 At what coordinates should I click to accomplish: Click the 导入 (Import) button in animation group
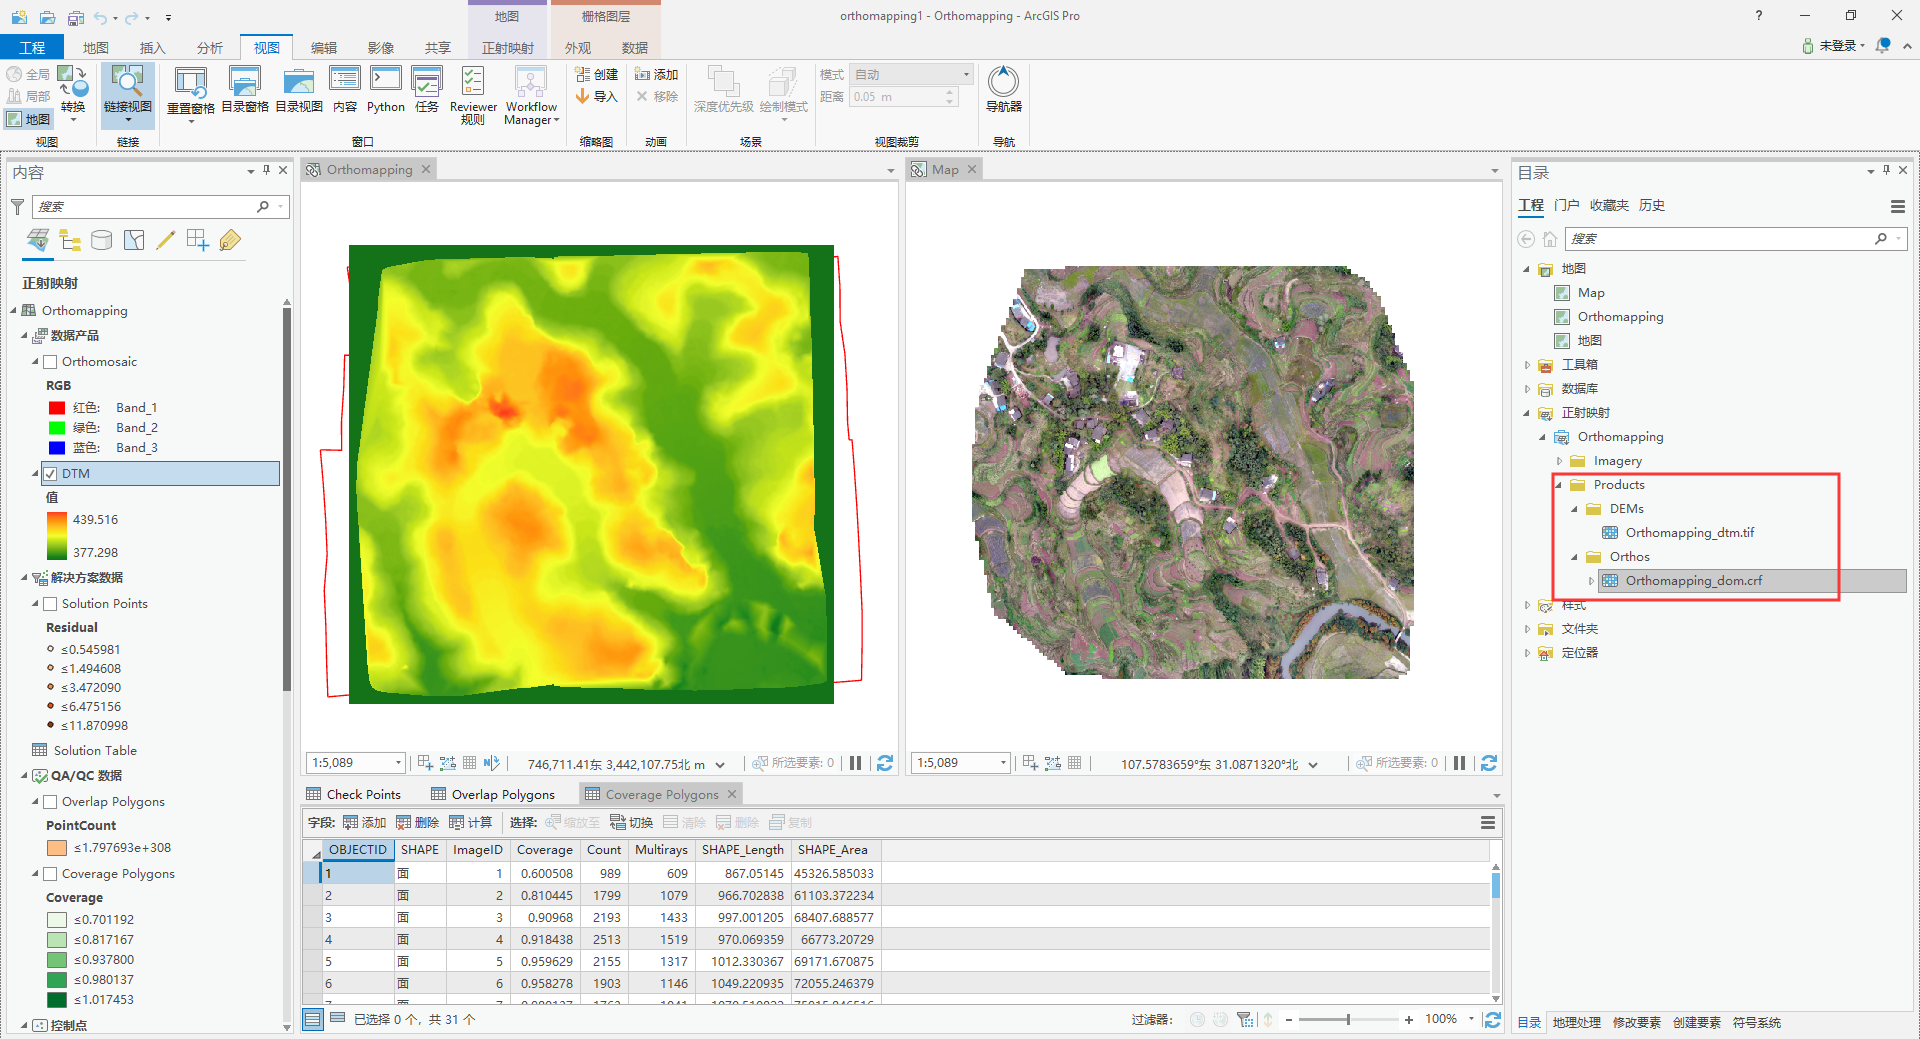597,96
